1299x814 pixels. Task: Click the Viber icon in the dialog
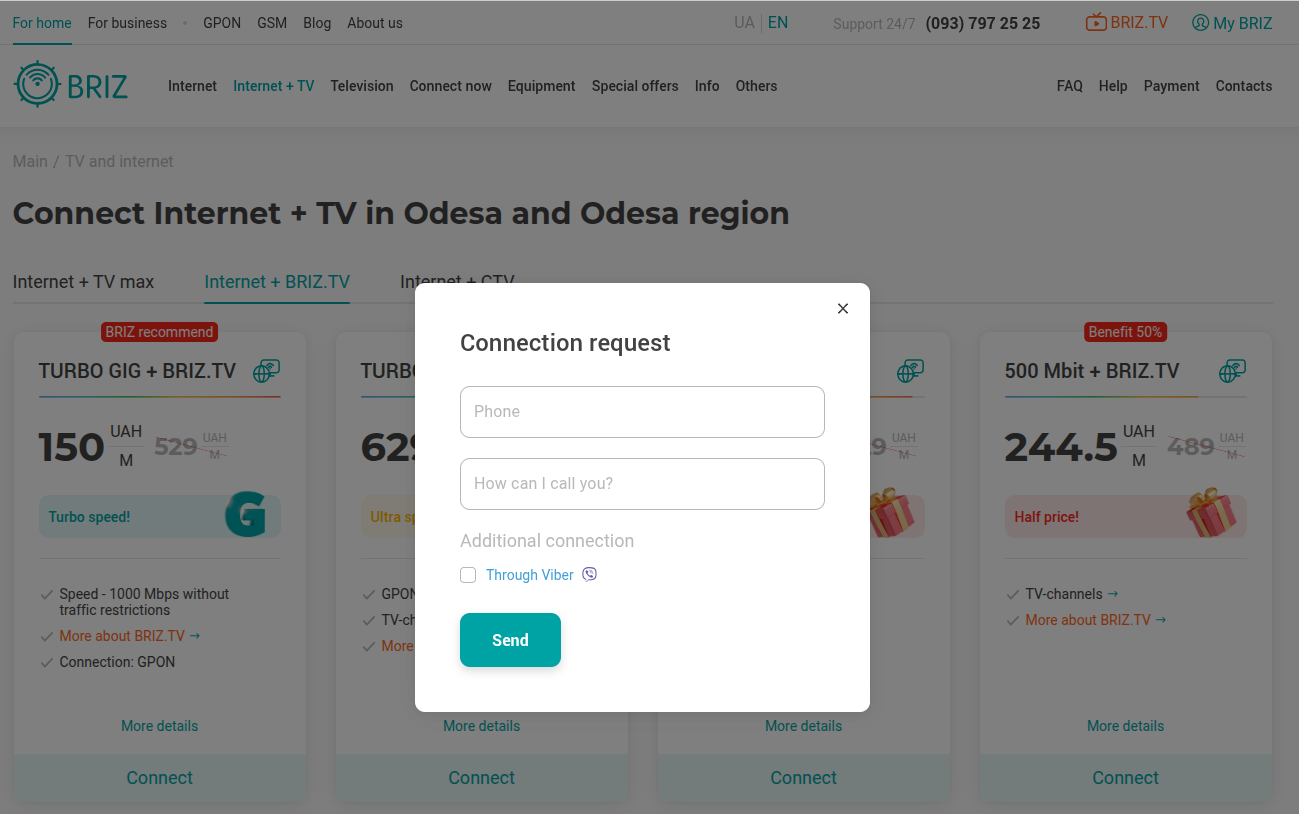590,574
